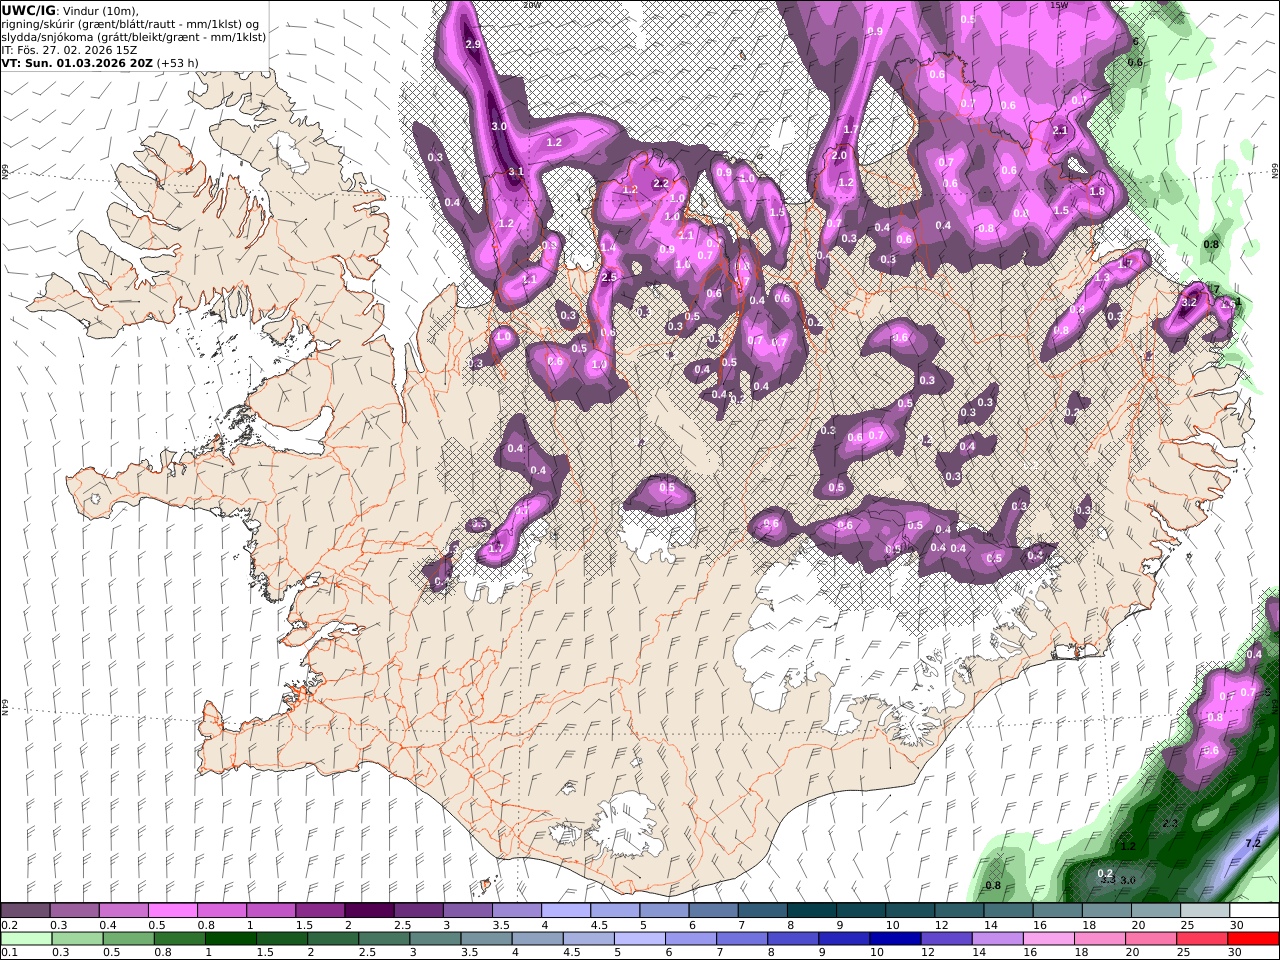Click the legend header 'rigning/skúrir' line

[x=132, y=23]
